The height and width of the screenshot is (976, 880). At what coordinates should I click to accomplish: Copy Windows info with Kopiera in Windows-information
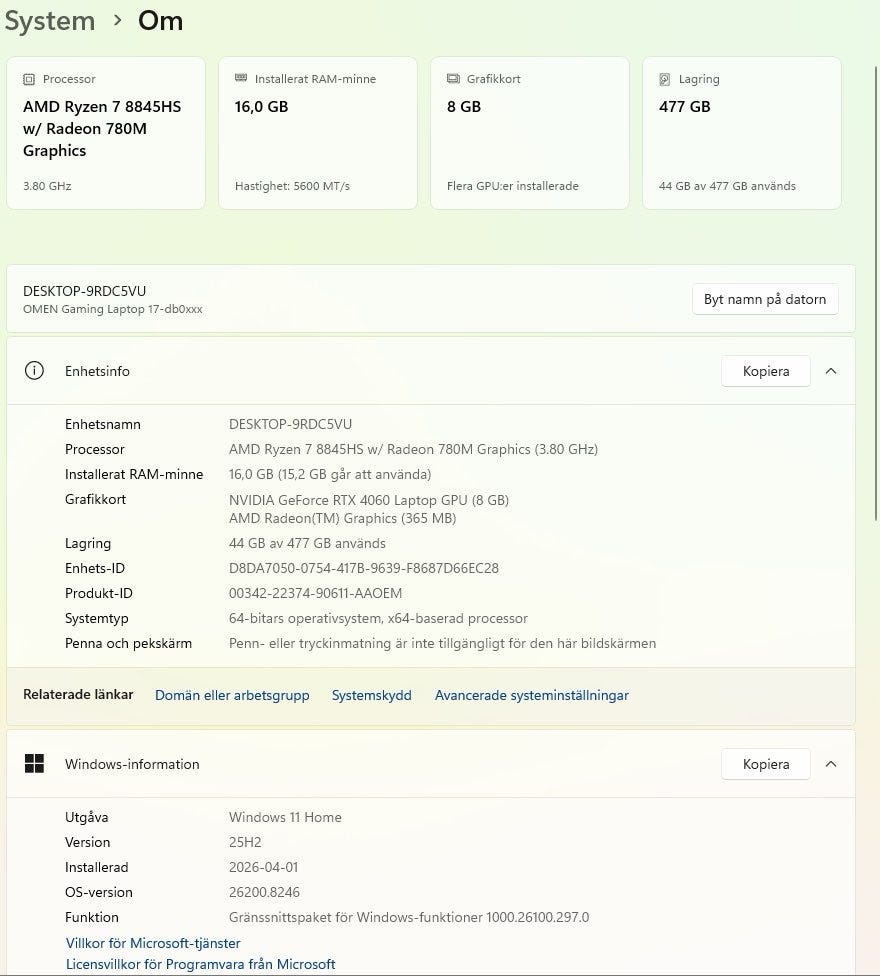765,764
